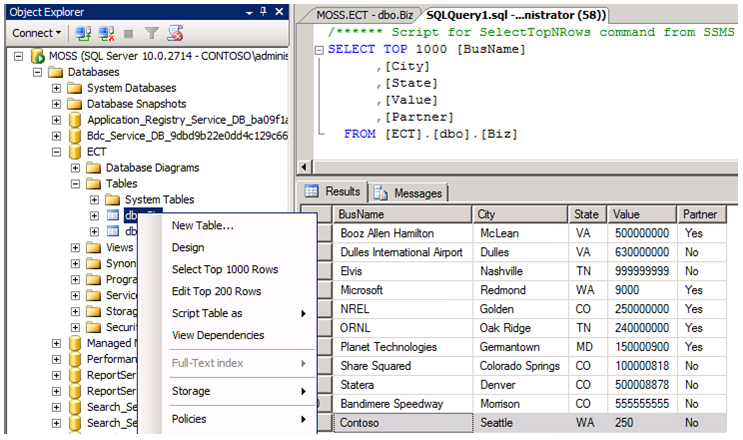Viewport: 743px width, 440px height.
Task: Collapse the SQL query code block
Action: point(318,49)
